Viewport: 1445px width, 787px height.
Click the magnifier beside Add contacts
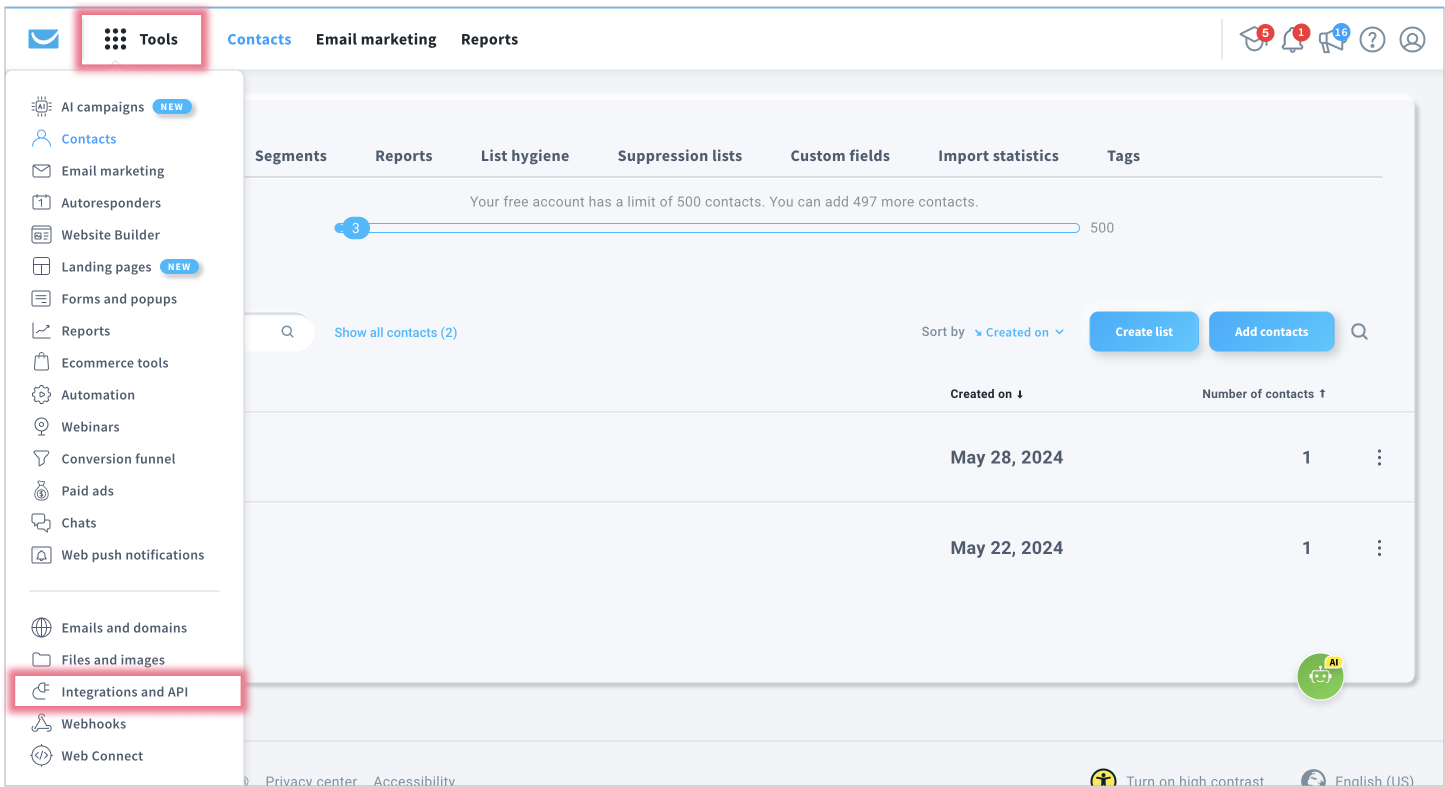(x=1359, y=332)
